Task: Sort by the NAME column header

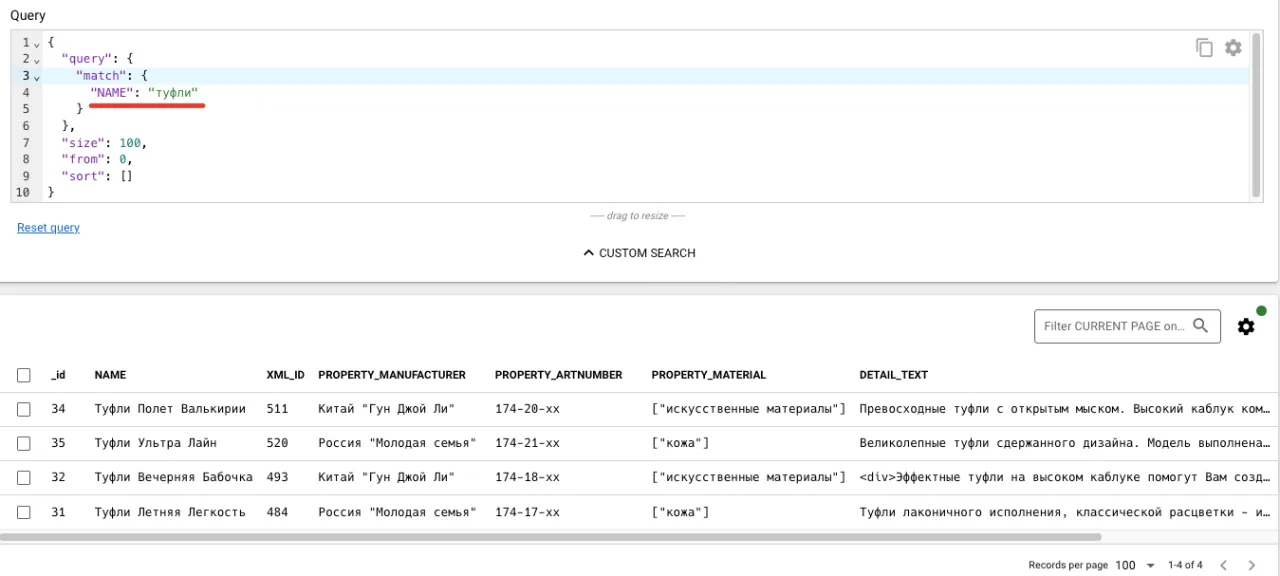Action: coord(110,375)
